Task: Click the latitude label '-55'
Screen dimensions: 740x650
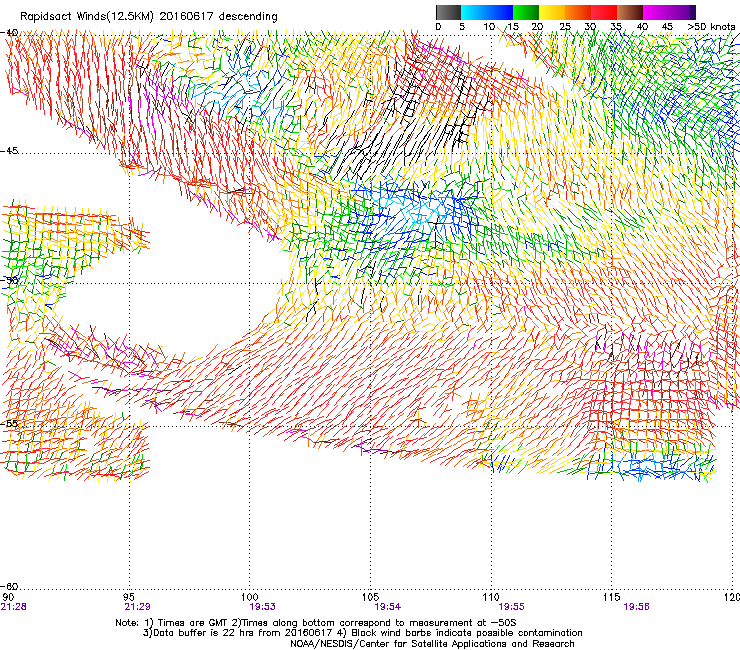Action: pos(9,423)
